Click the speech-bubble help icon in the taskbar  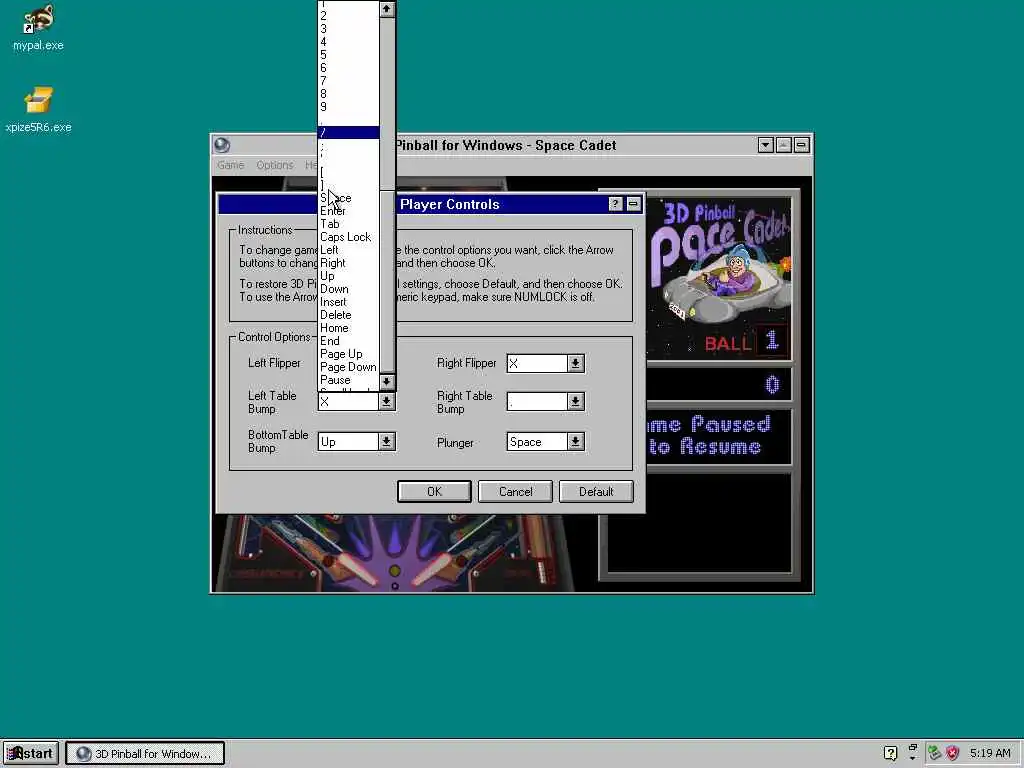click(x=890, y=753)
